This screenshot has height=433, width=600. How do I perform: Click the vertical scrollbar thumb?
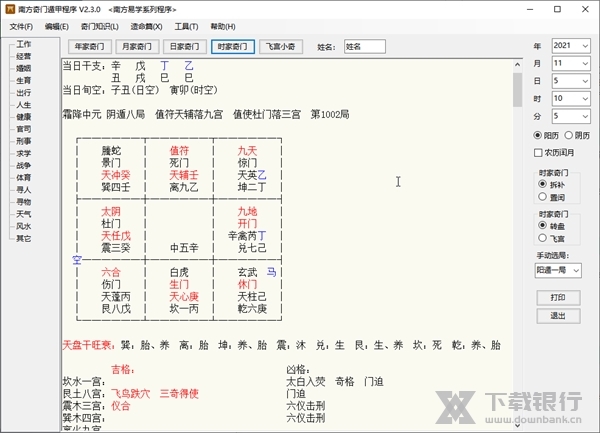[517, 90]
